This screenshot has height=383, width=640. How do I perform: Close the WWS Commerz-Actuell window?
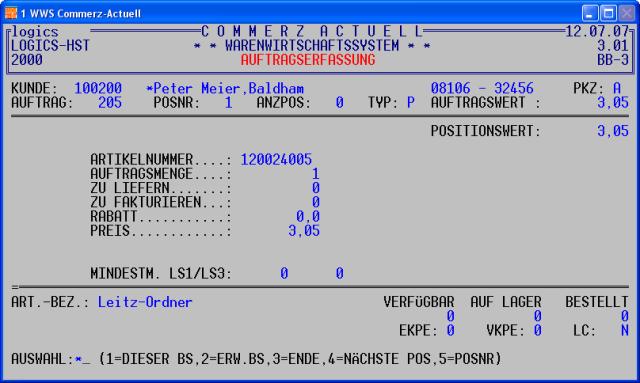(627, 13)
